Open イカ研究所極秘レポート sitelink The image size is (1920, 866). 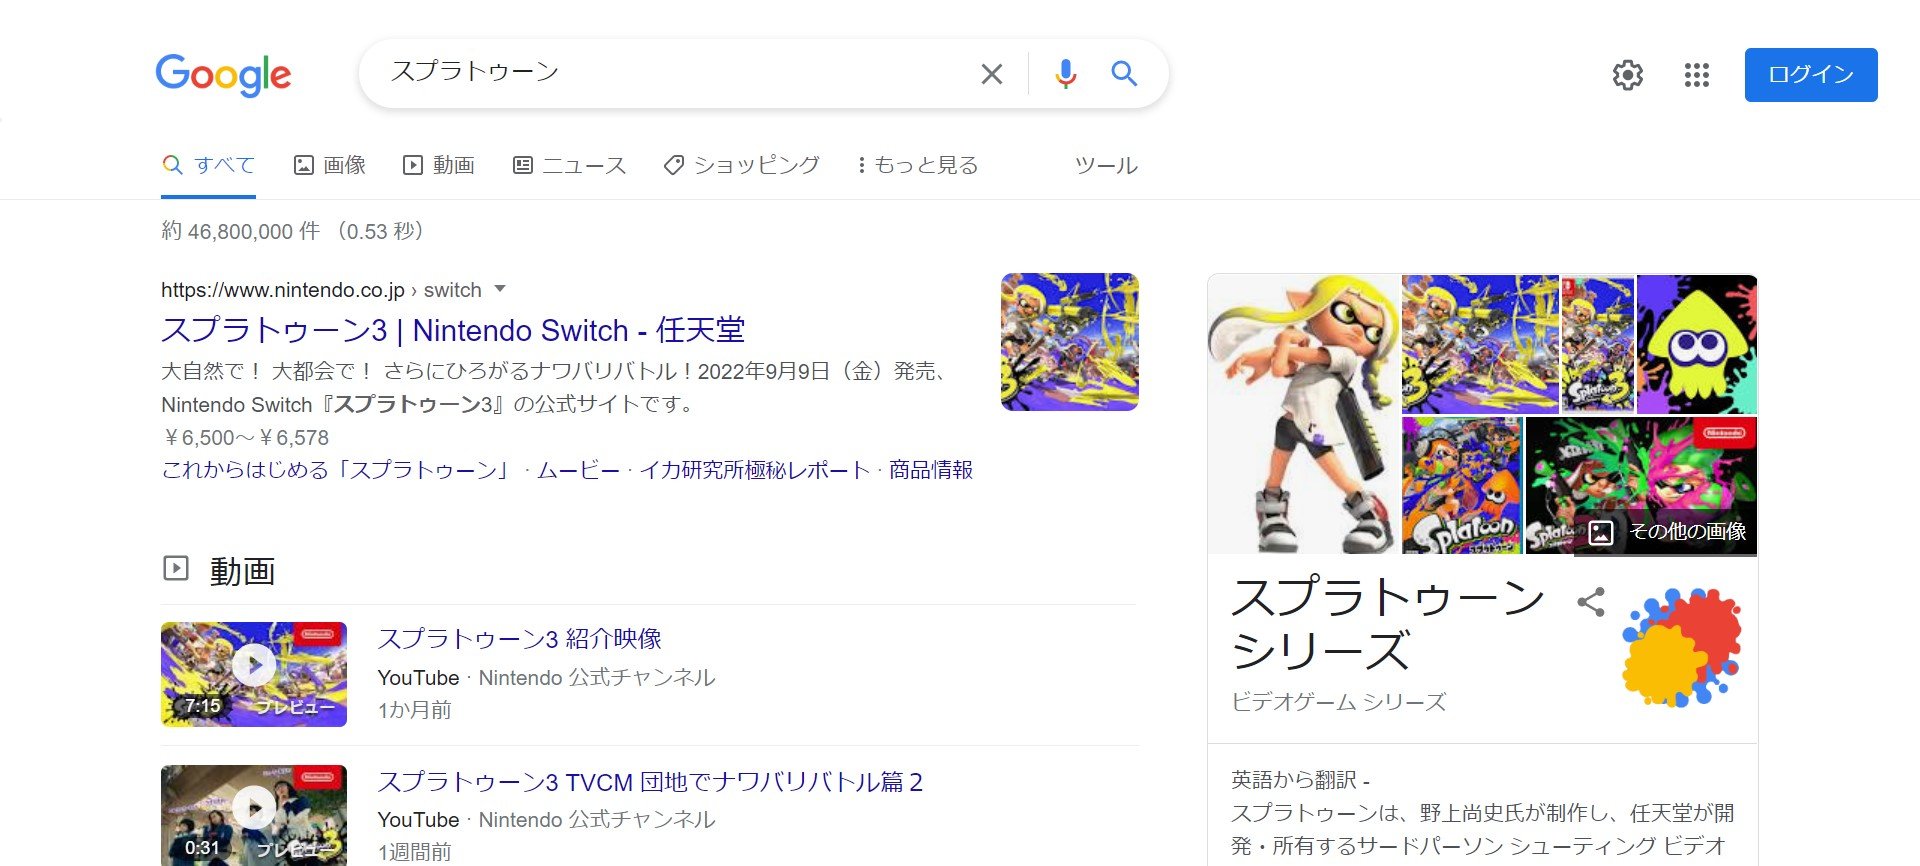tap(755, 470)
